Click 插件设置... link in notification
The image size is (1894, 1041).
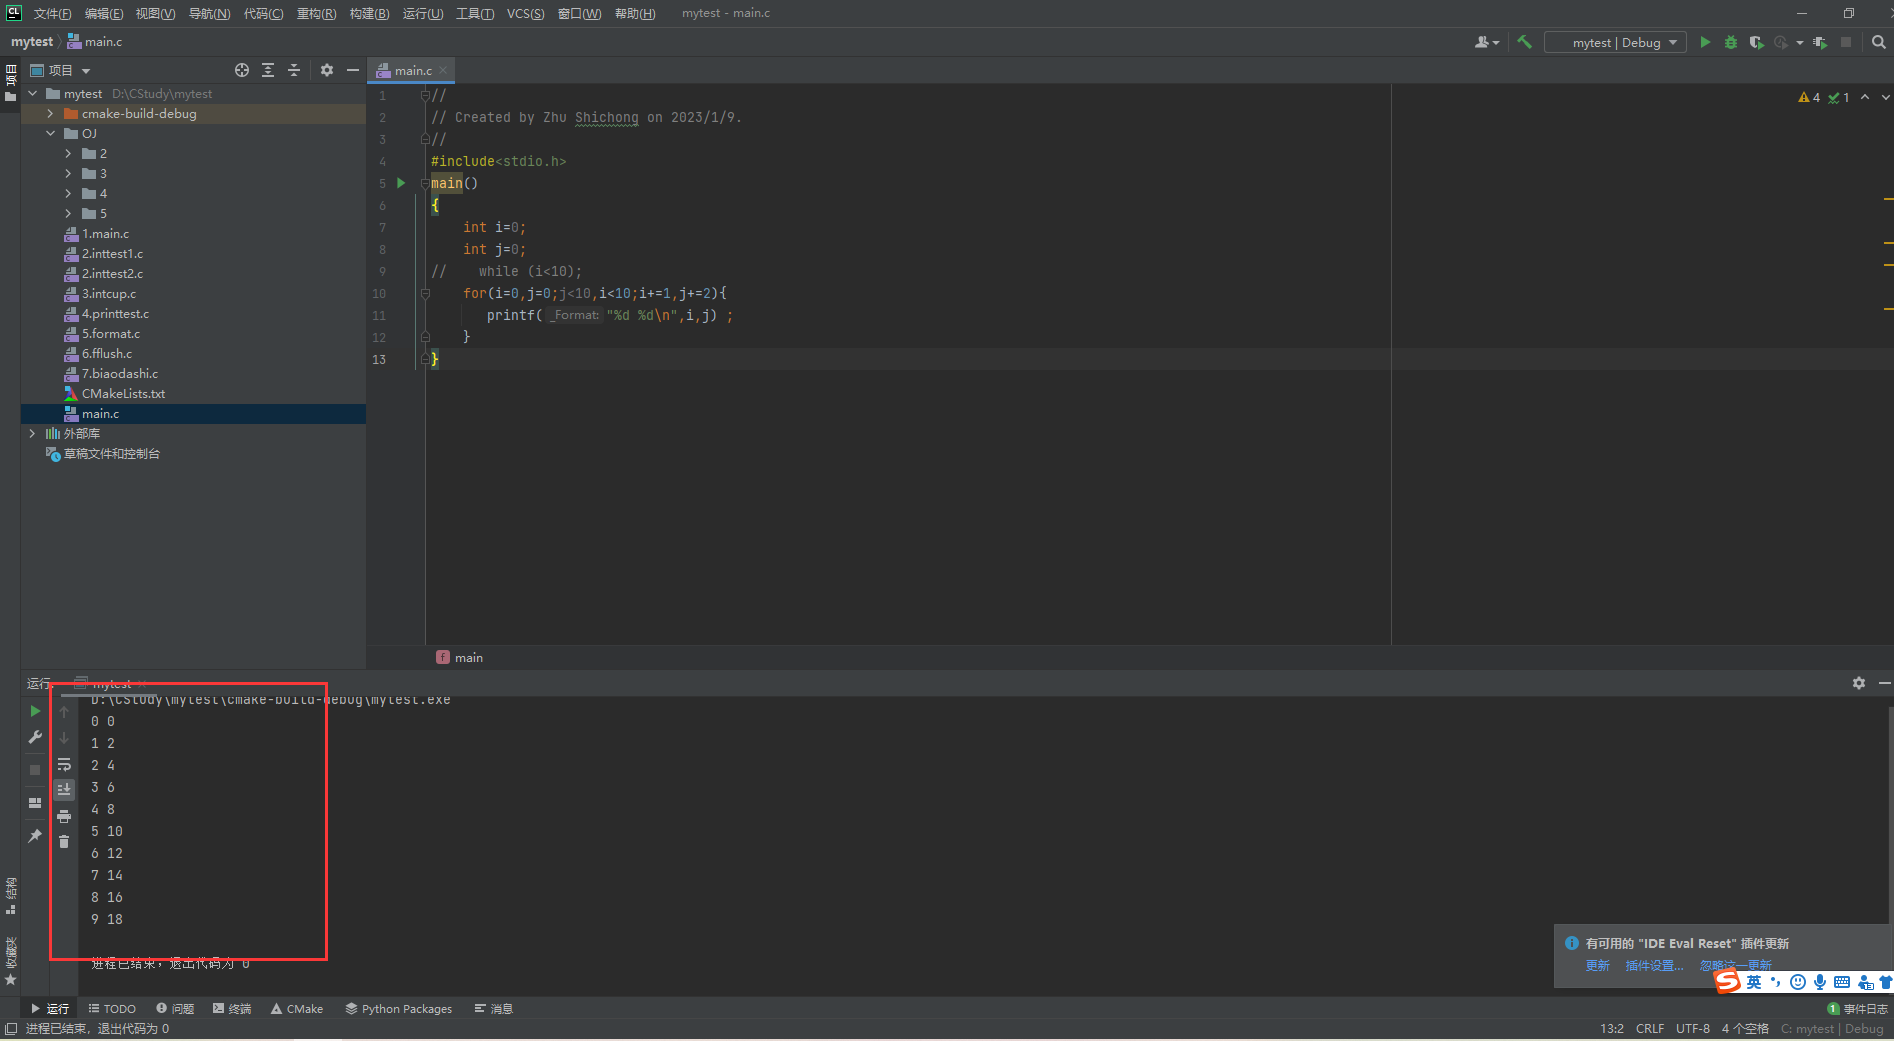coord(1654,965)
